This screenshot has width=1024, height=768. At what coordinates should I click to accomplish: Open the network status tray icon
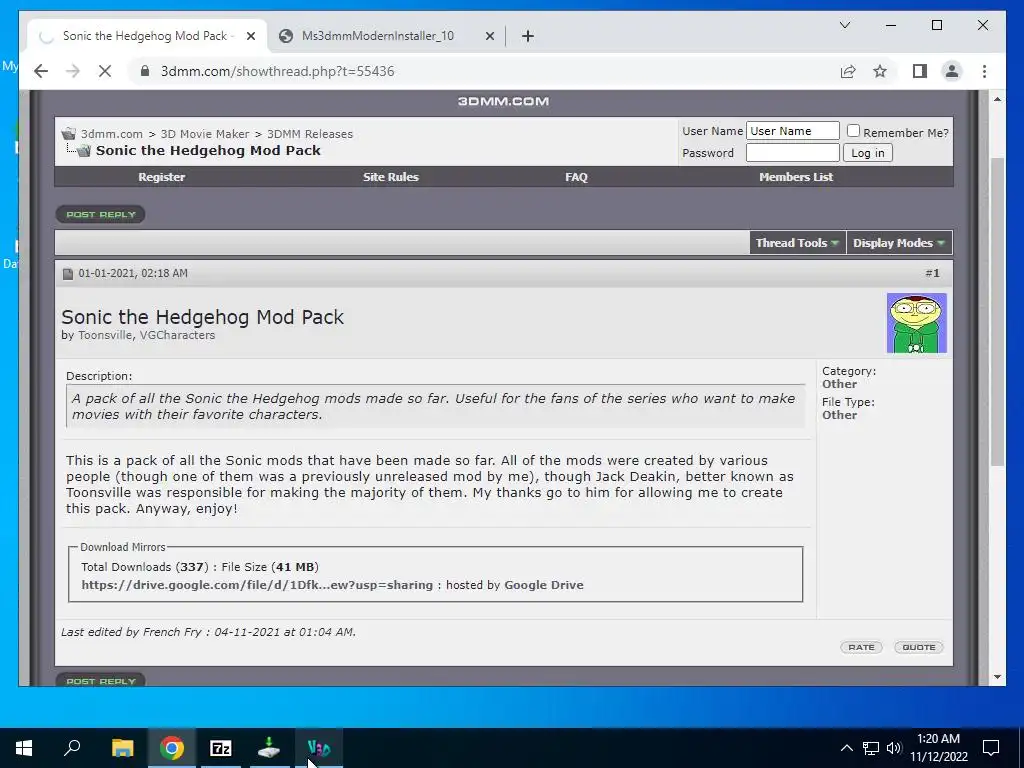click(x=871, y=748)
